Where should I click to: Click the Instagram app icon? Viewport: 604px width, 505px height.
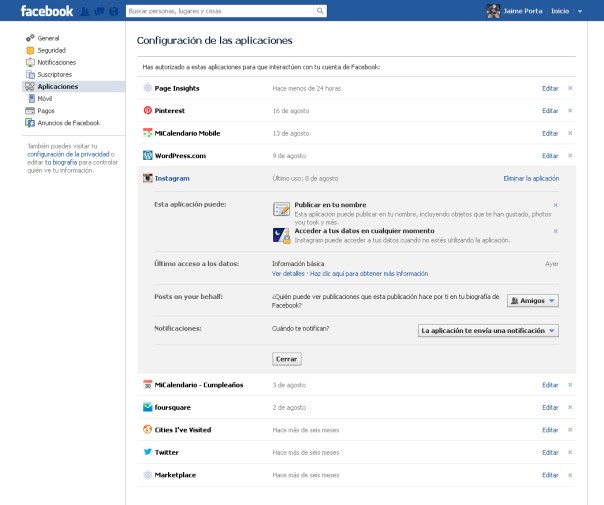click(x=147, y=178)
